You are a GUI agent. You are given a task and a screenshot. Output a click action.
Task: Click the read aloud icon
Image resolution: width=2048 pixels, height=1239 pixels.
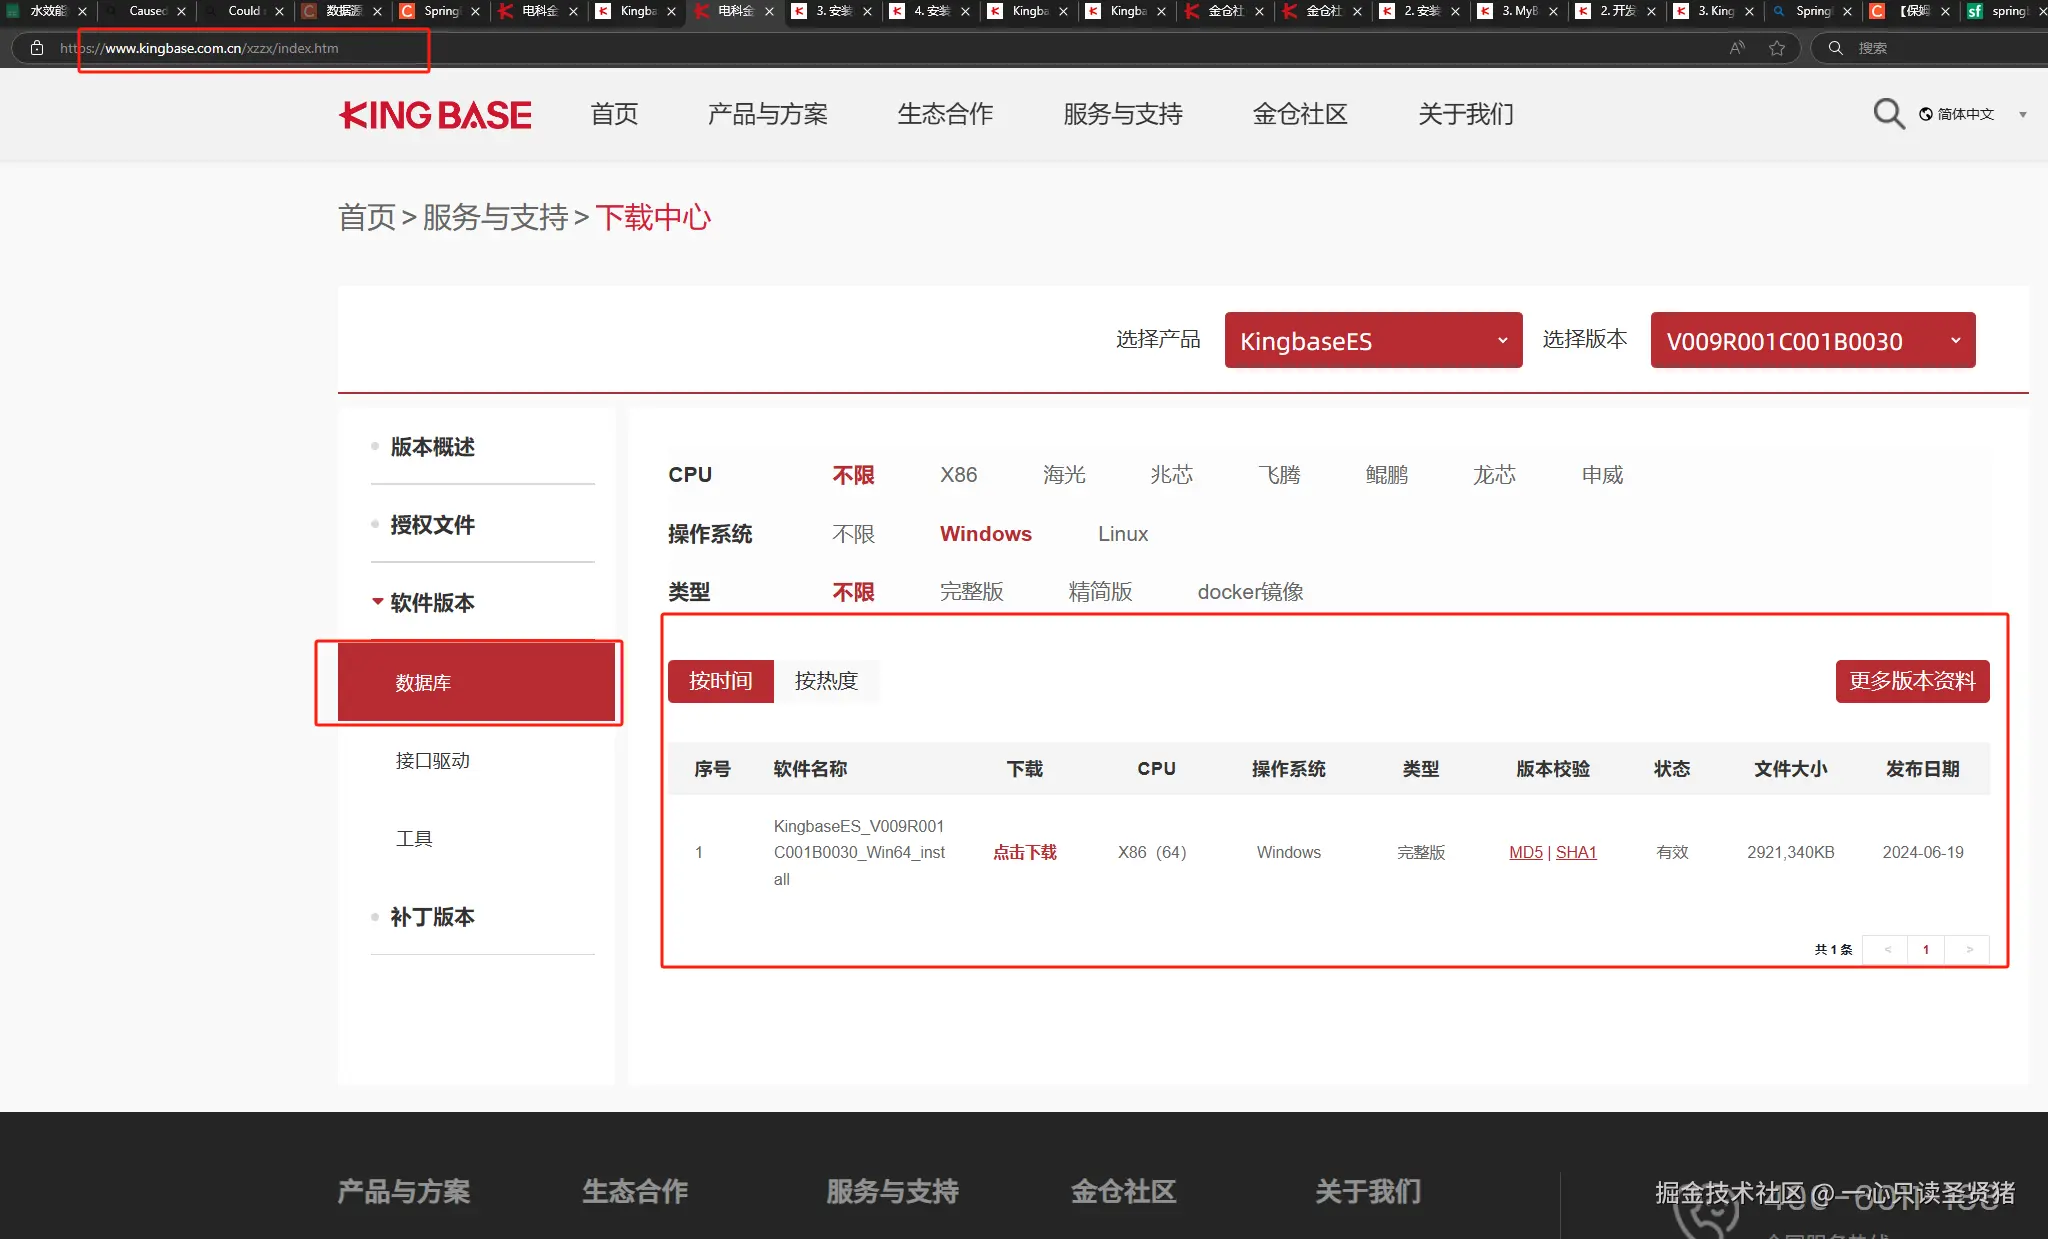1737,48
